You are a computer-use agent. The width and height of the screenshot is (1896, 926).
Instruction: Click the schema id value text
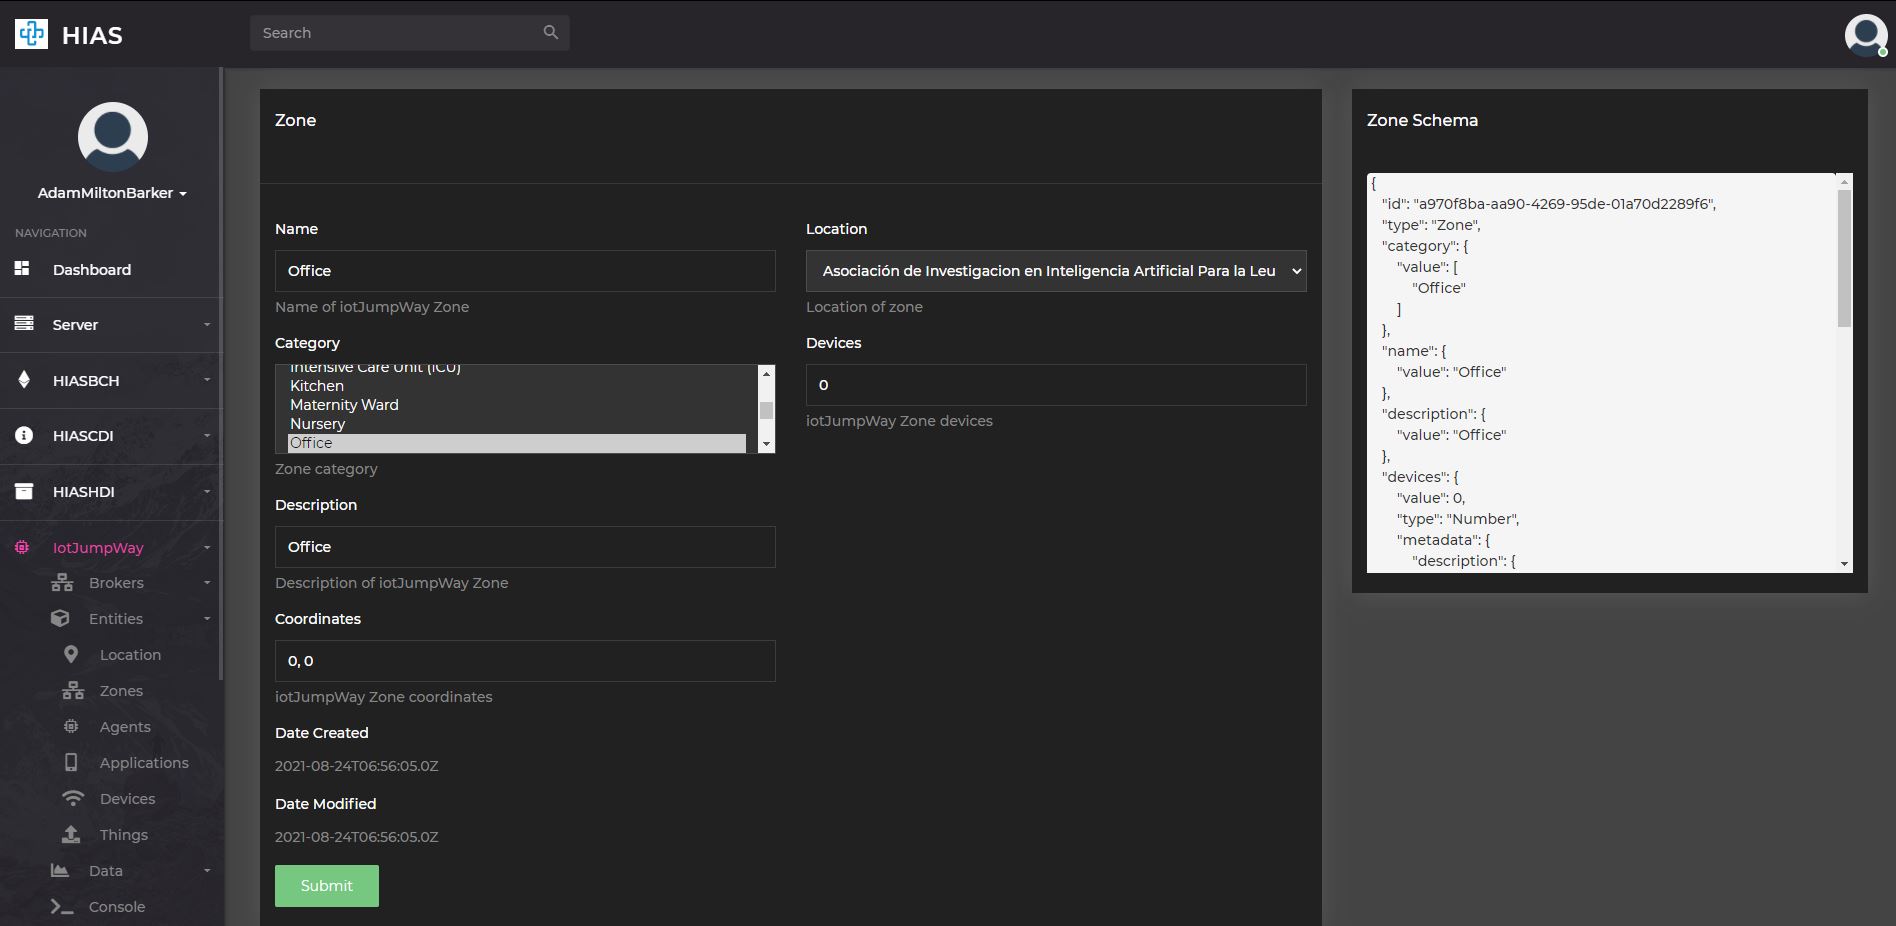click(x=1565, y=204)
